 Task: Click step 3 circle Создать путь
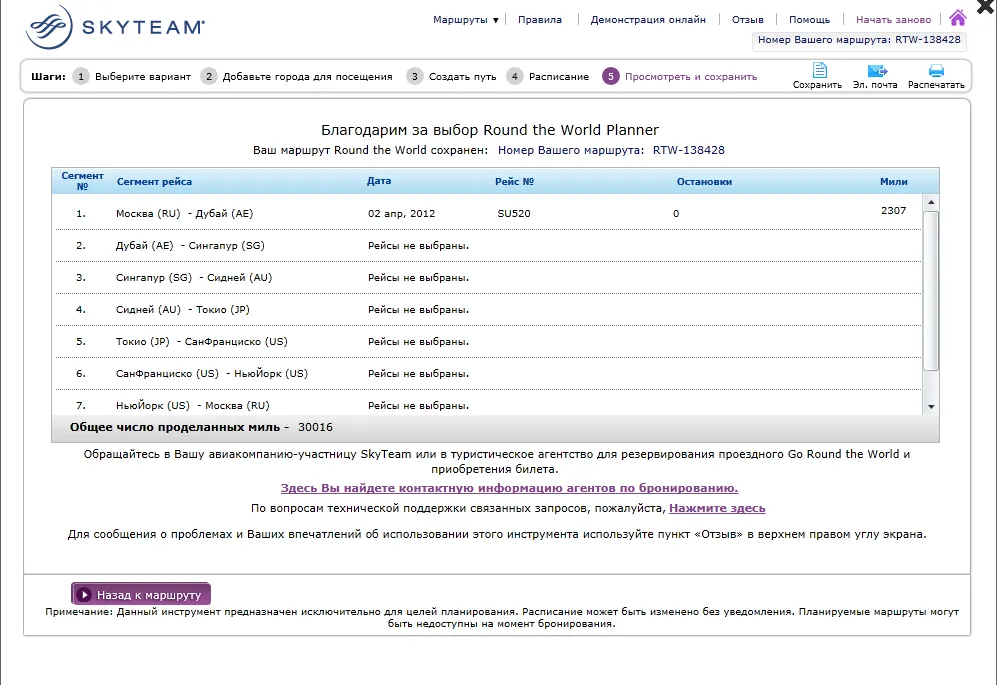pyautogui.click(x=415, y=76)
